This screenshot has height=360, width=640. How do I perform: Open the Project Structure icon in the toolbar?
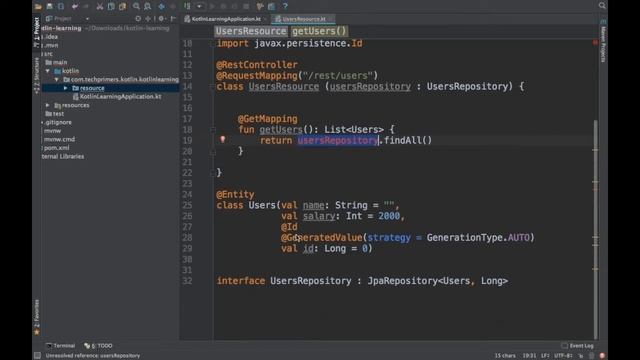click(x=271, y=6)
